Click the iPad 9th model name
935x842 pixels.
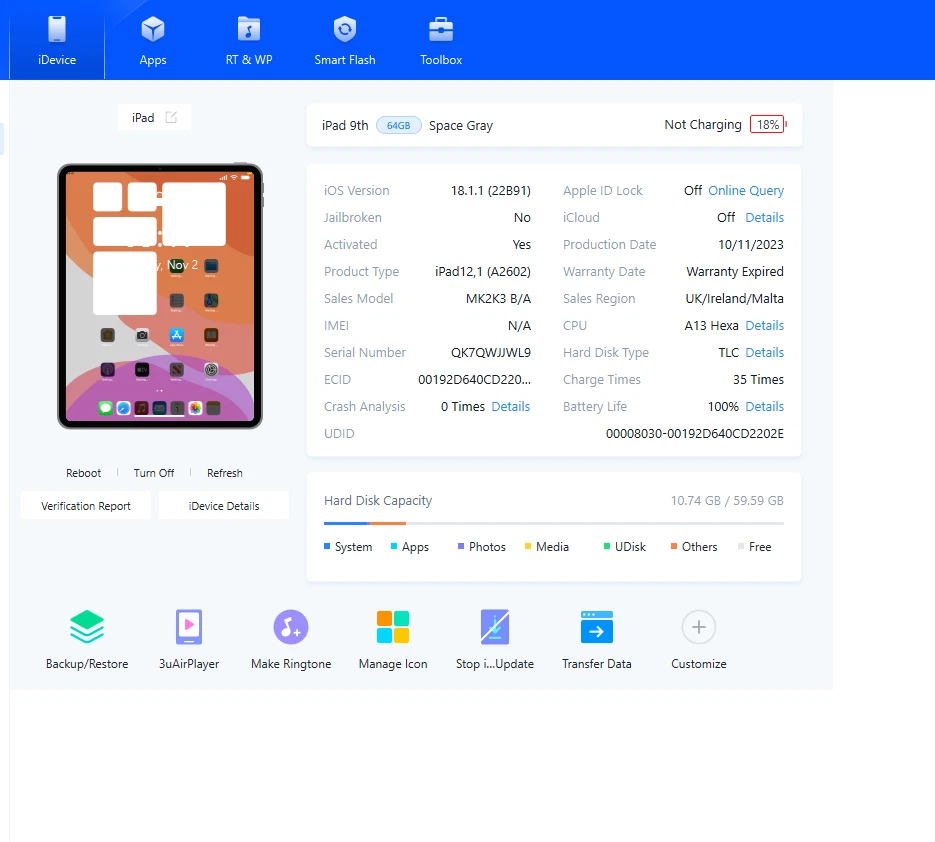pyautogui.click(x=345, y=125)
